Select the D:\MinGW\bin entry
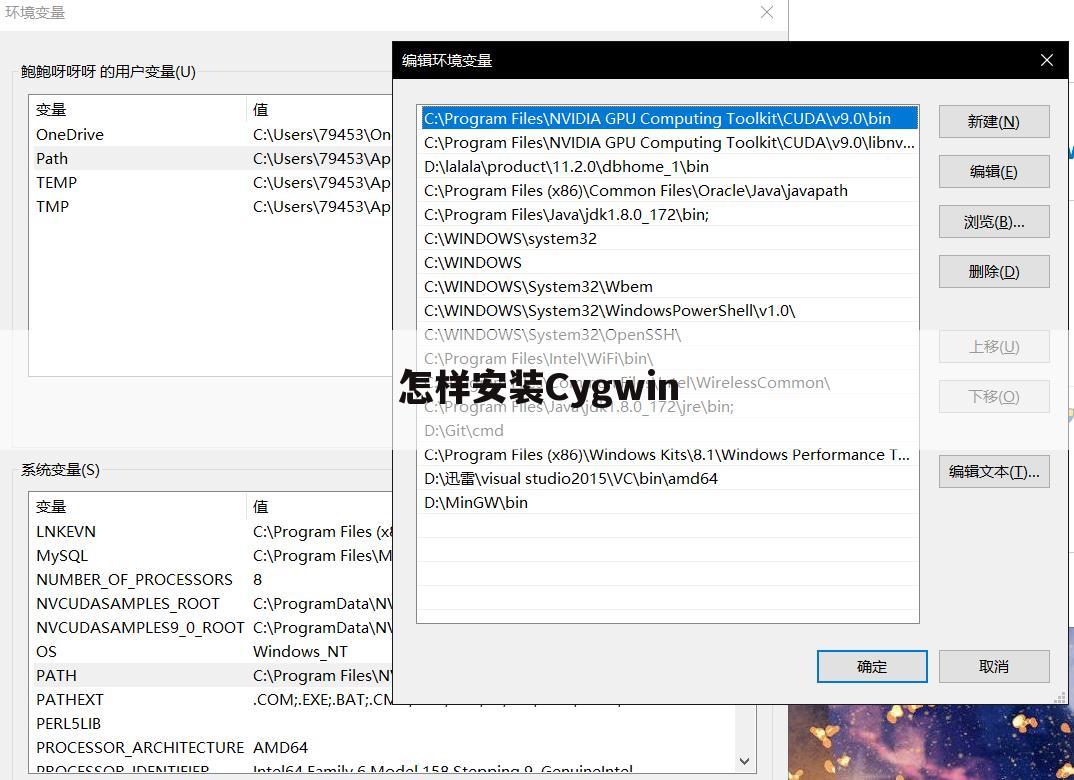The image size is (1074, 780). (669, 502)
